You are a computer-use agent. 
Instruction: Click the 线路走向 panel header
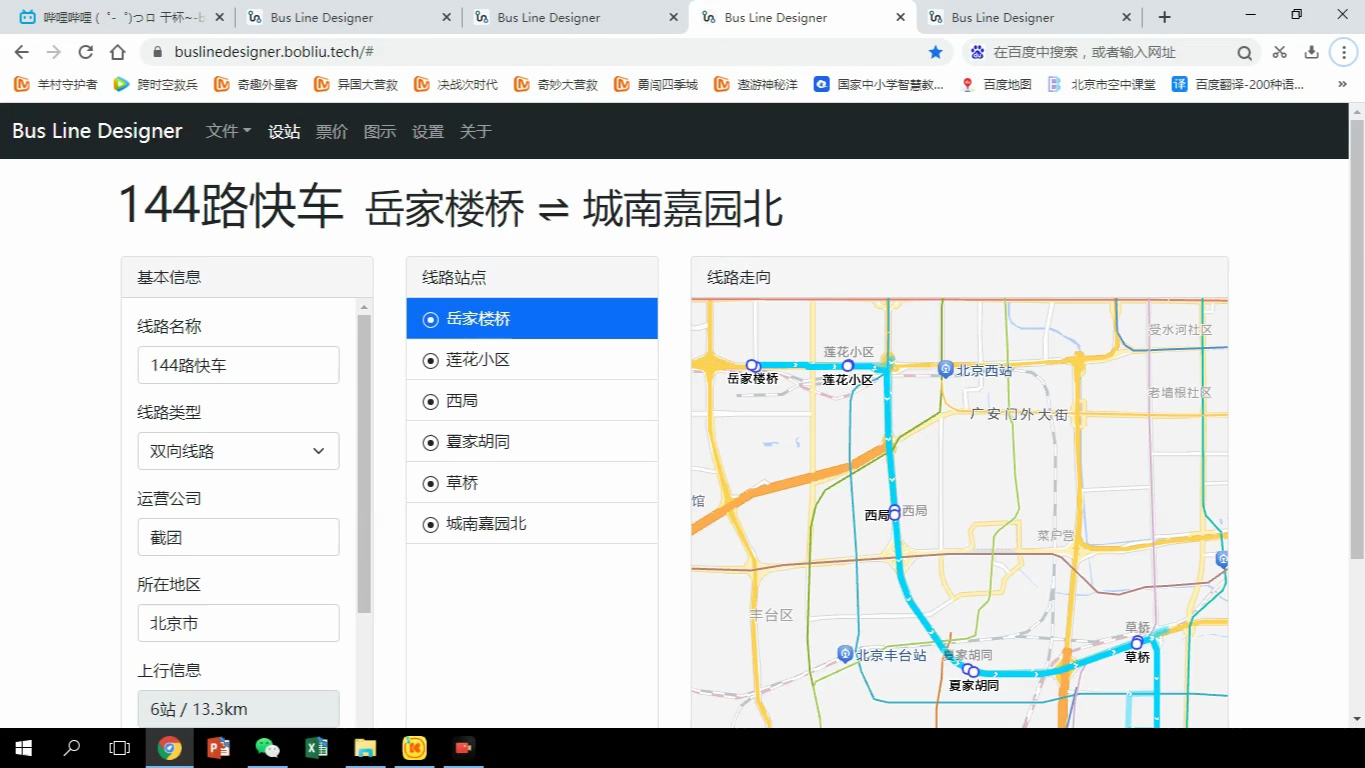[x=959, y=277]
